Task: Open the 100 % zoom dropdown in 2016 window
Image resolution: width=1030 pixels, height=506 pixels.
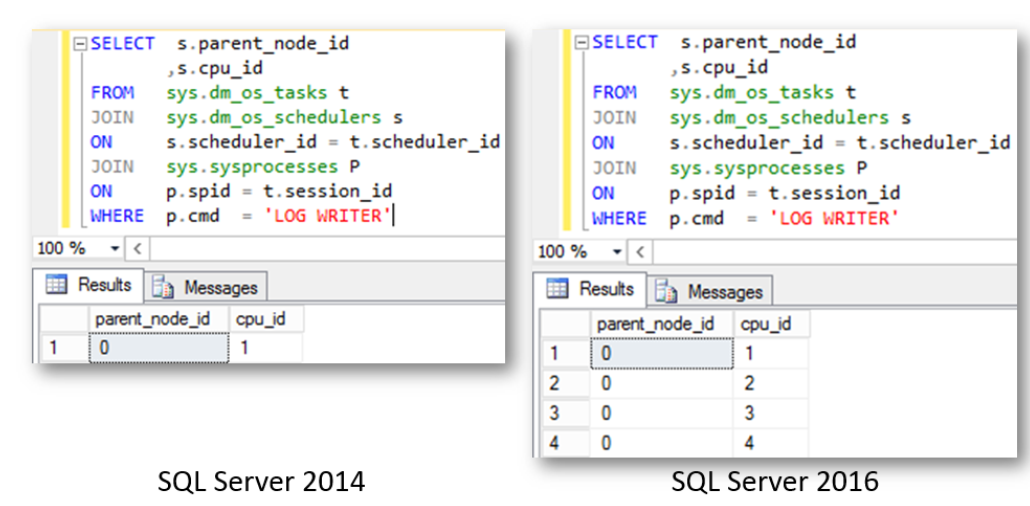Action: tap(617, 252)
